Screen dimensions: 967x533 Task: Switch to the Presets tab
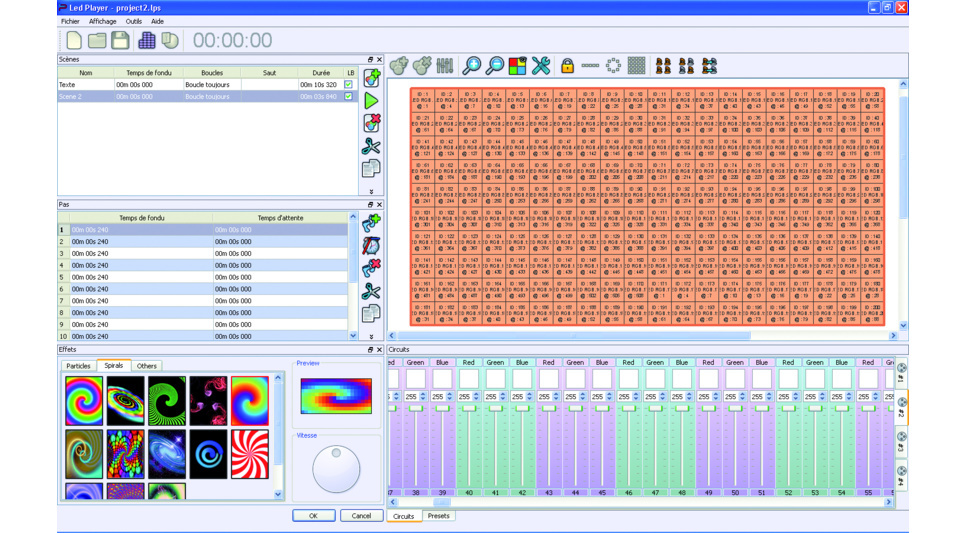[x=438, y=516]
